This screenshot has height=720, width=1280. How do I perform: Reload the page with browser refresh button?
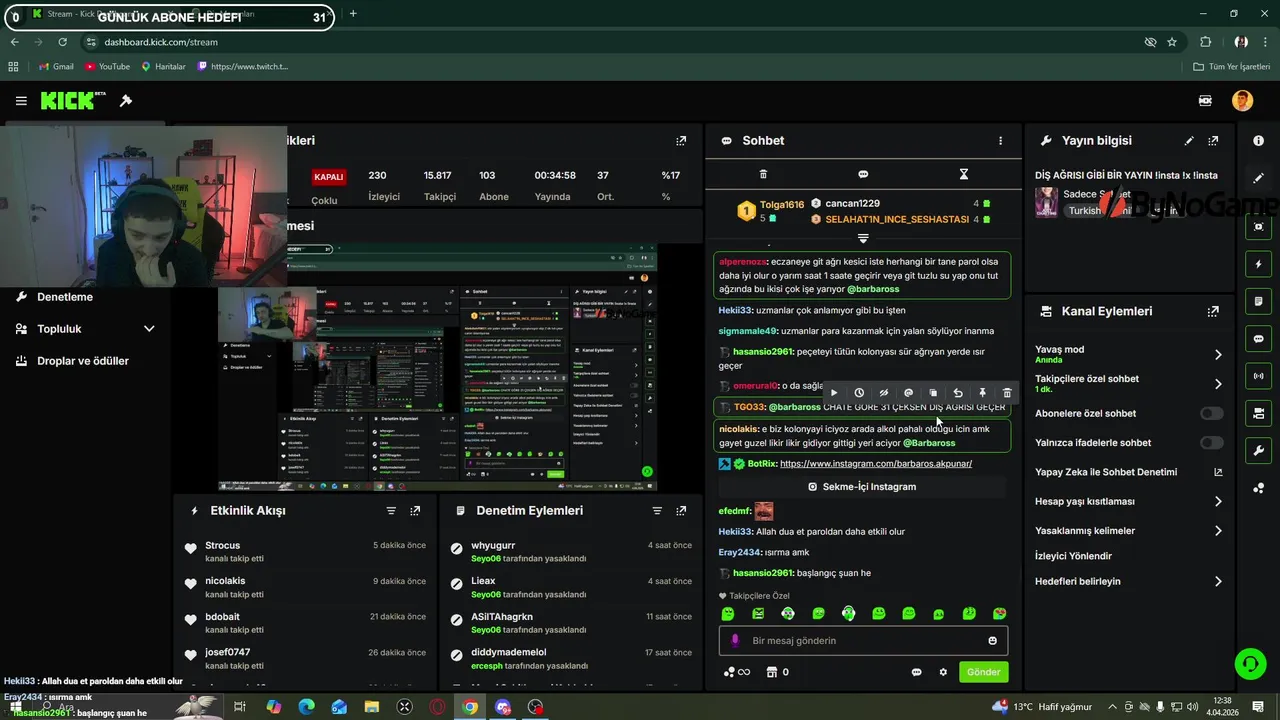coord(63,42)
